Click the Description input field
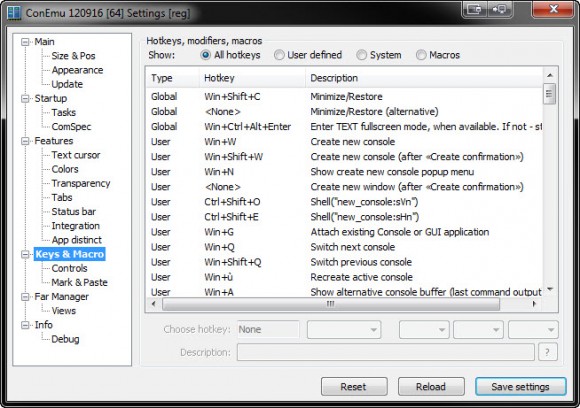 (x=385, y=352)
